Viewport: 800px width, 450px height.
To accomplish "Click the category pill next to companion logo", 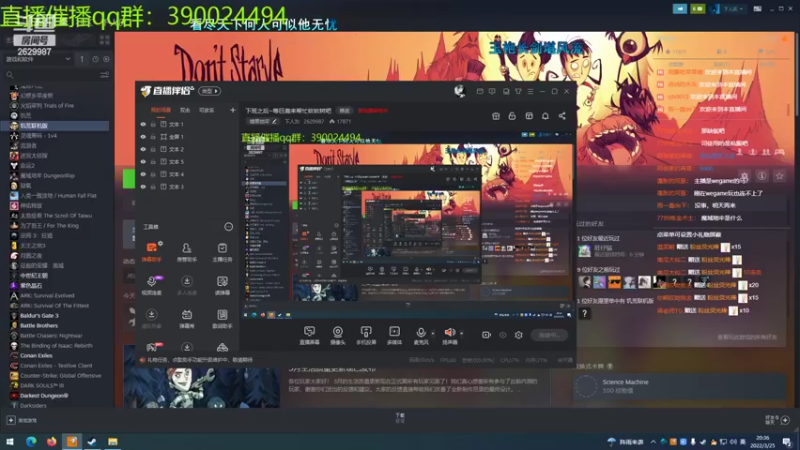I will [209, 91].
